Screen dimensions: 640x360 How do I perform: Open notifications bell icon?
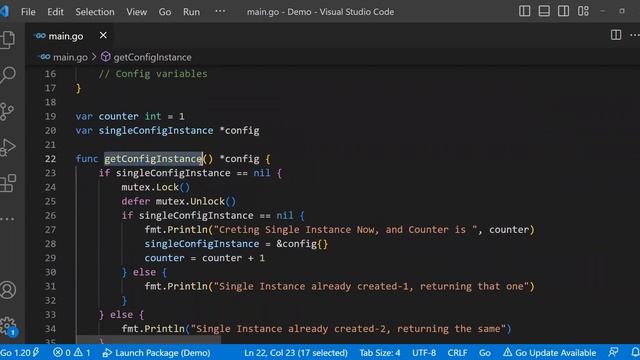coord(635,352)
